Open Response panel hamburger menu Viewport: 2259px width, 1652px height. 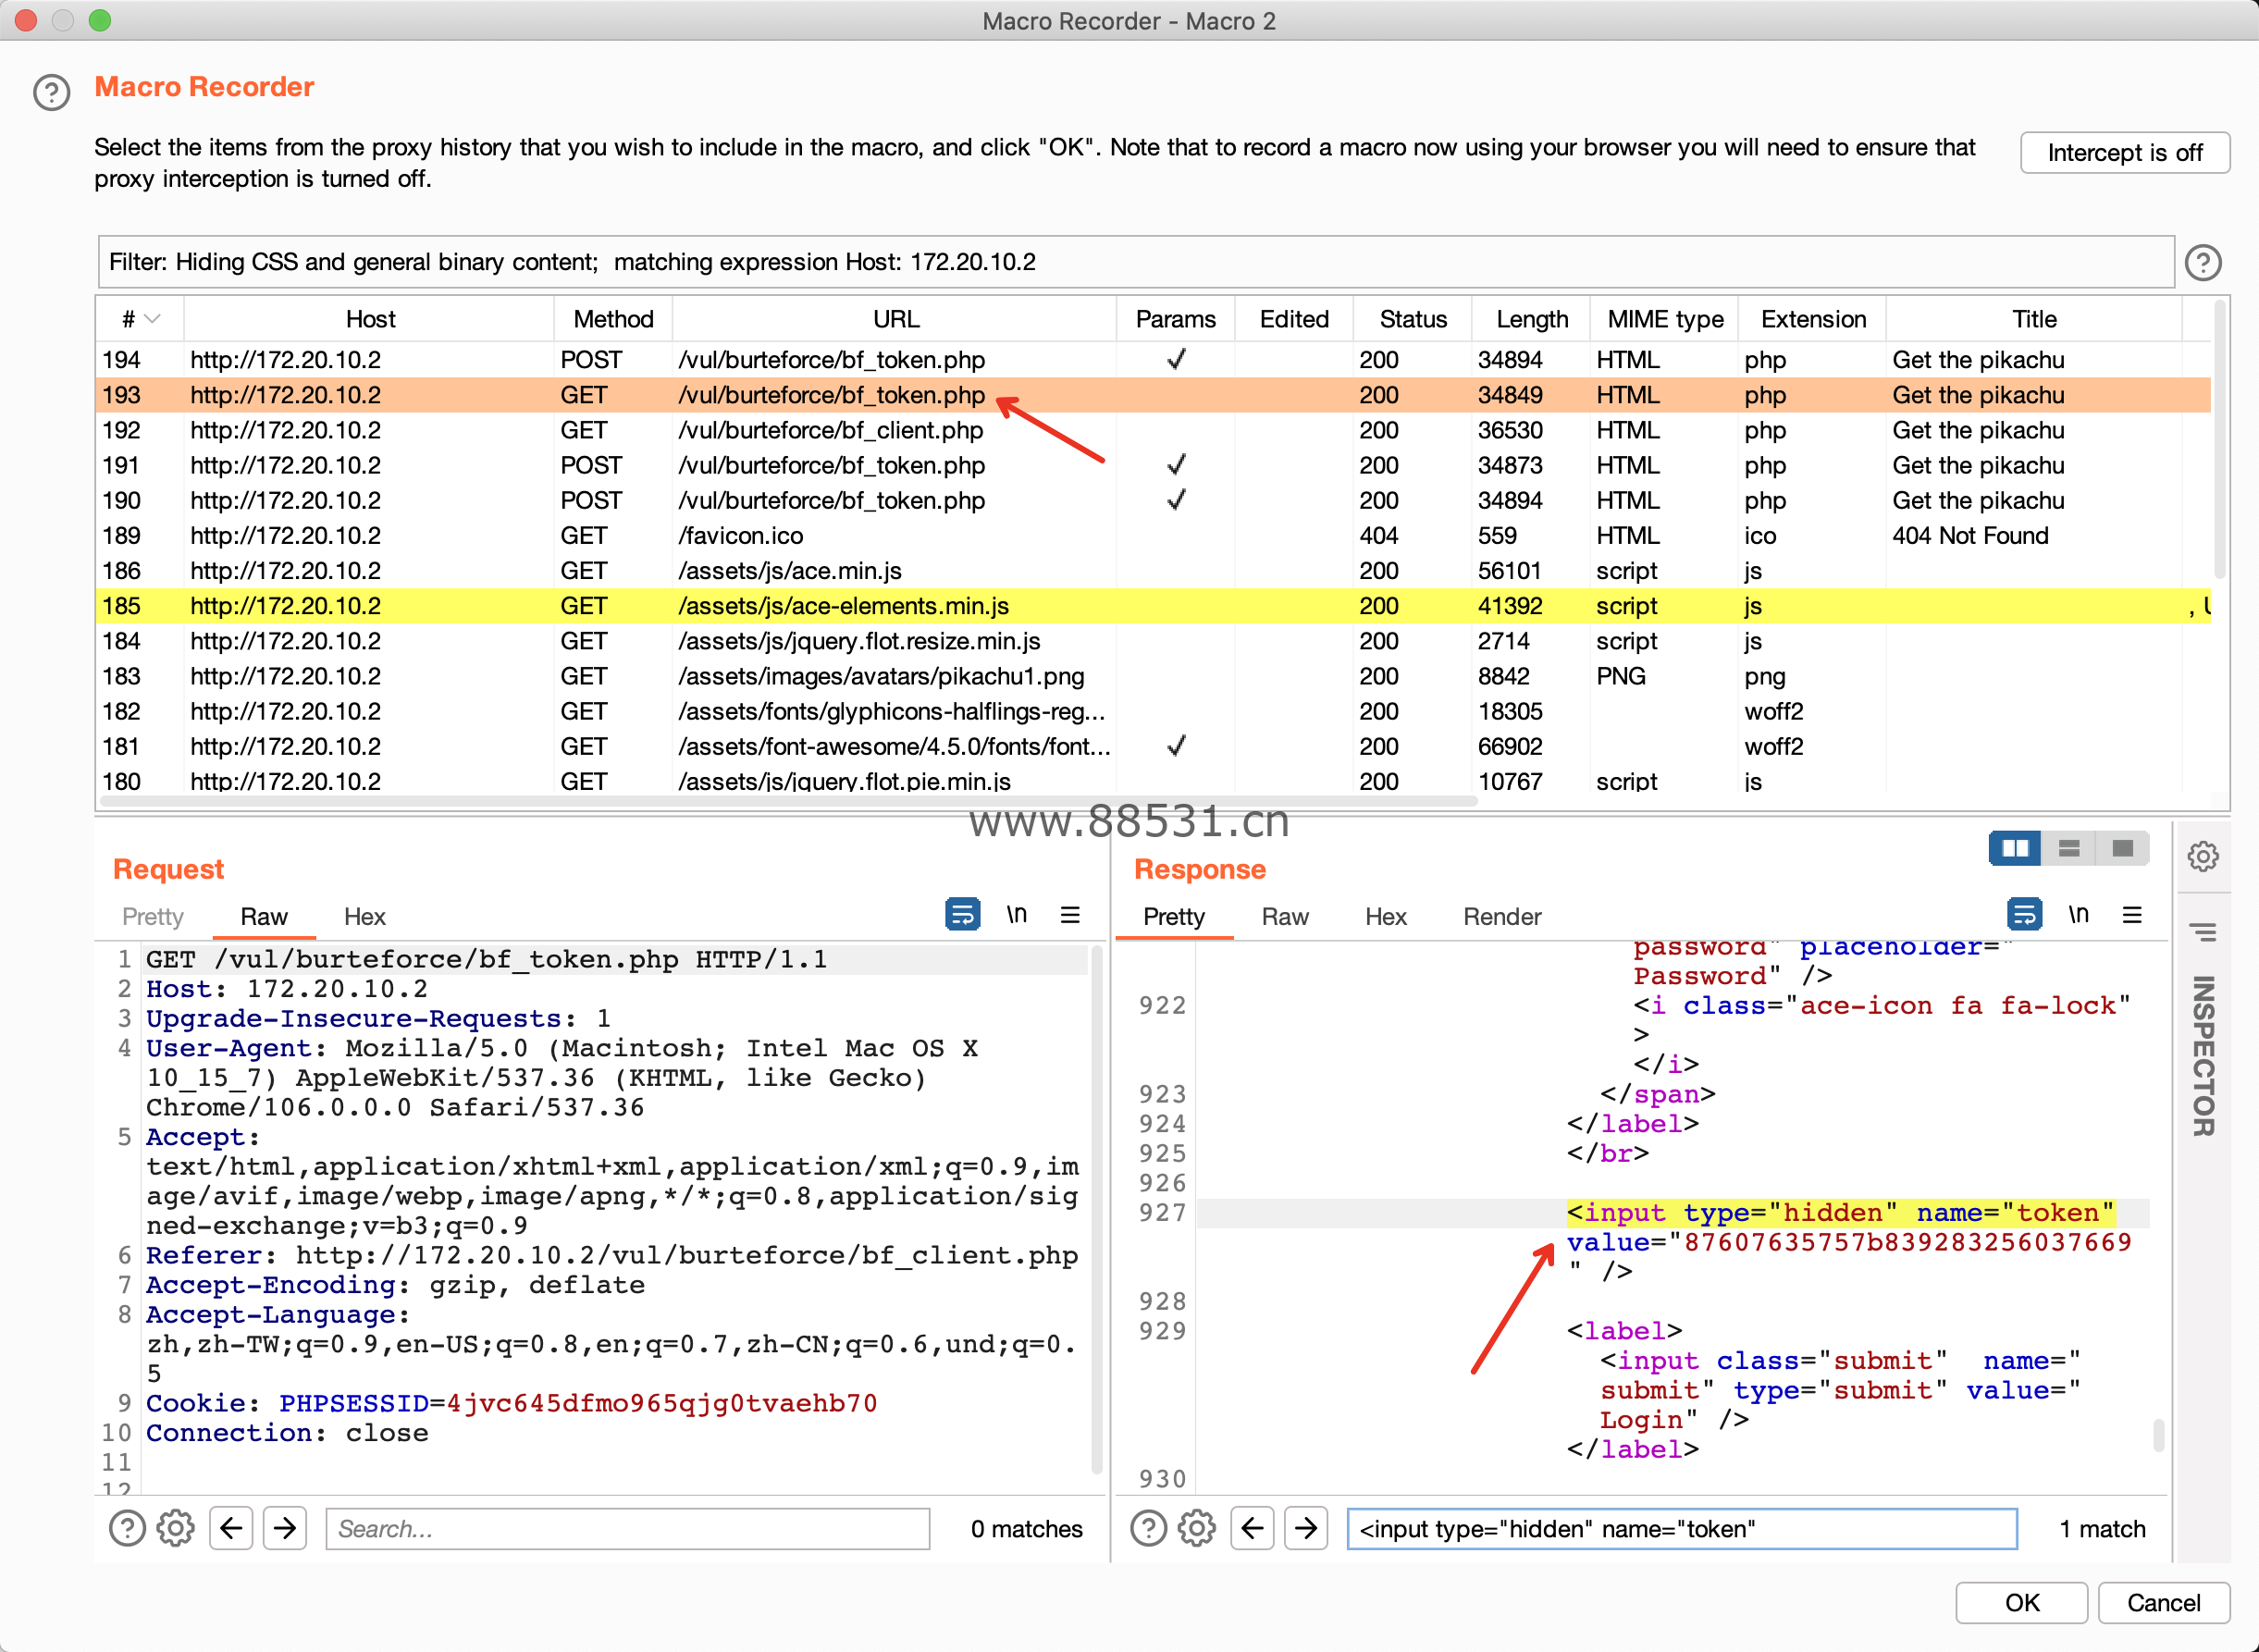point(2132,914)
